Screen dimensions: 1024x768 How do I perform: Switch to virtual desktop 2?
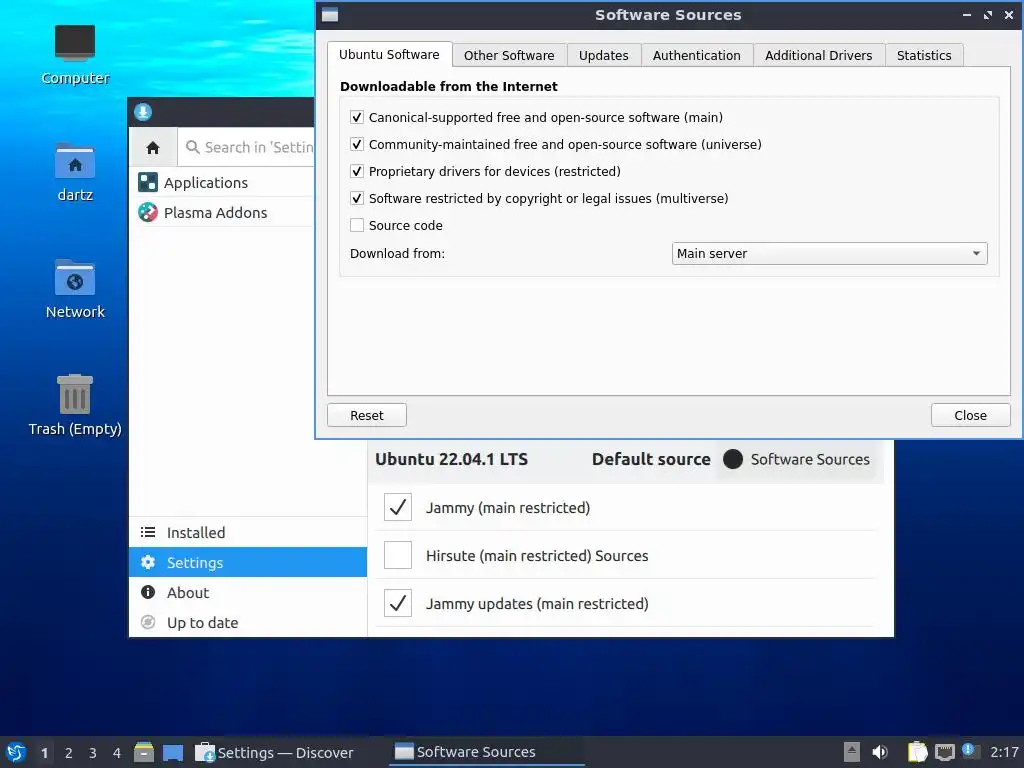click(x=69, y=753)
